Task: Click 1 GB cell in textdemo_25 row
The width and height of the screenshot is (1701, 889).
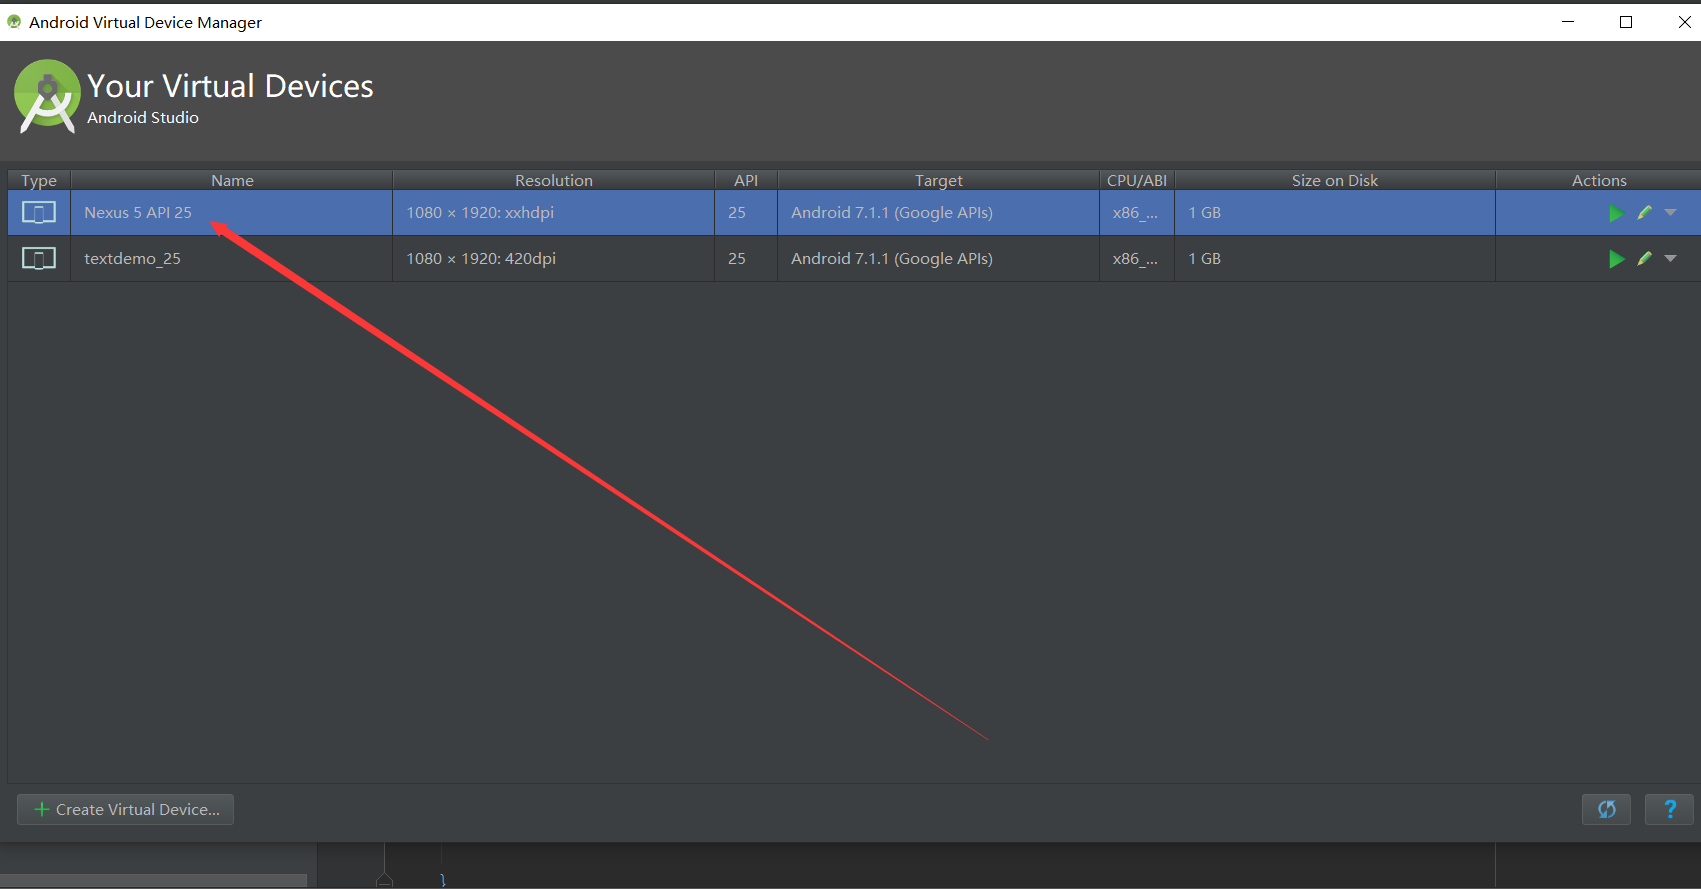Action: pos(1335,259)
